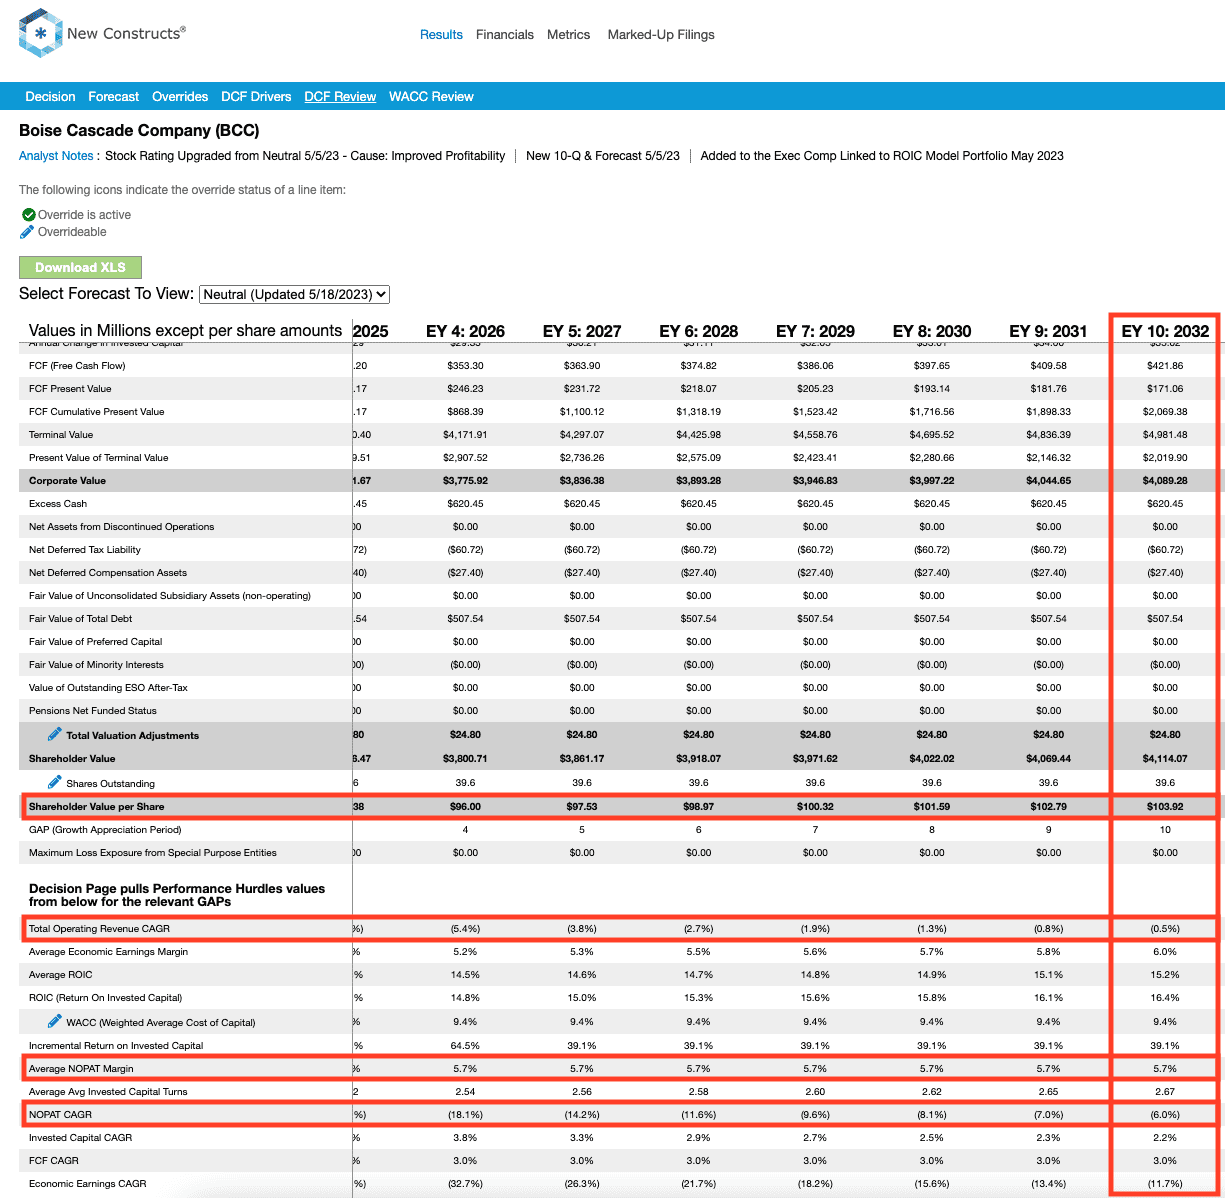Click the 'FCF Present Value' row label
Viewport: 1225px width, 1198px height.
click(x=70, y=389)
